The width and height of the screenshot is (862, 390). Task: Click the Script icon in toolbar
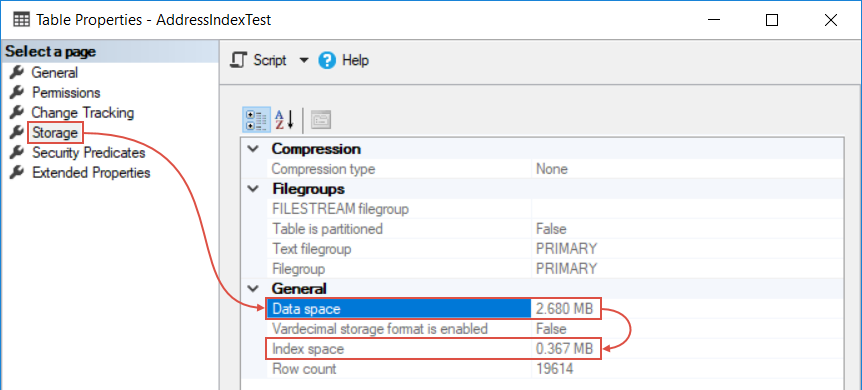pos(239,60)
